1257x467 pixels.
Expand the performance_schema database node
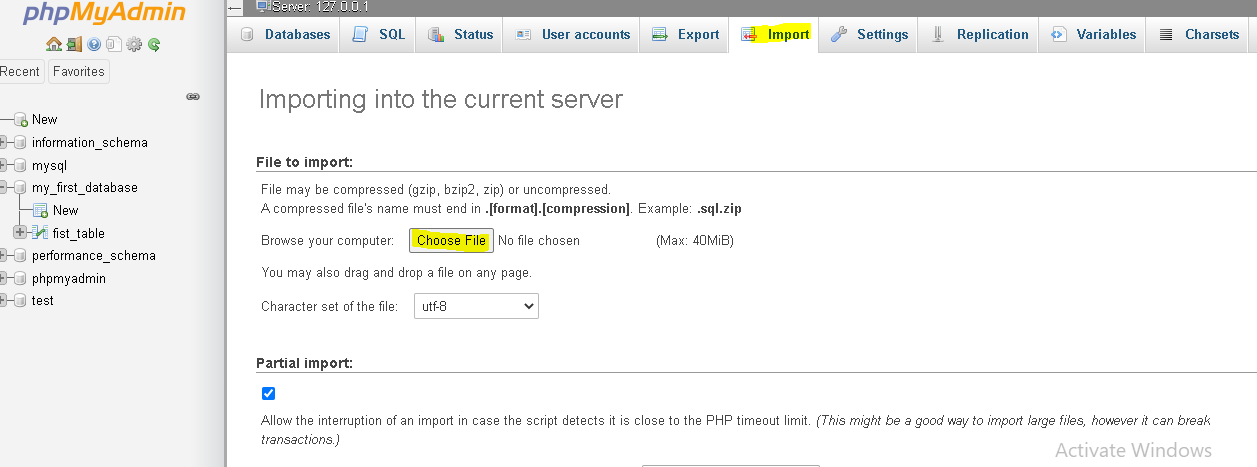[x=4, y=255]
